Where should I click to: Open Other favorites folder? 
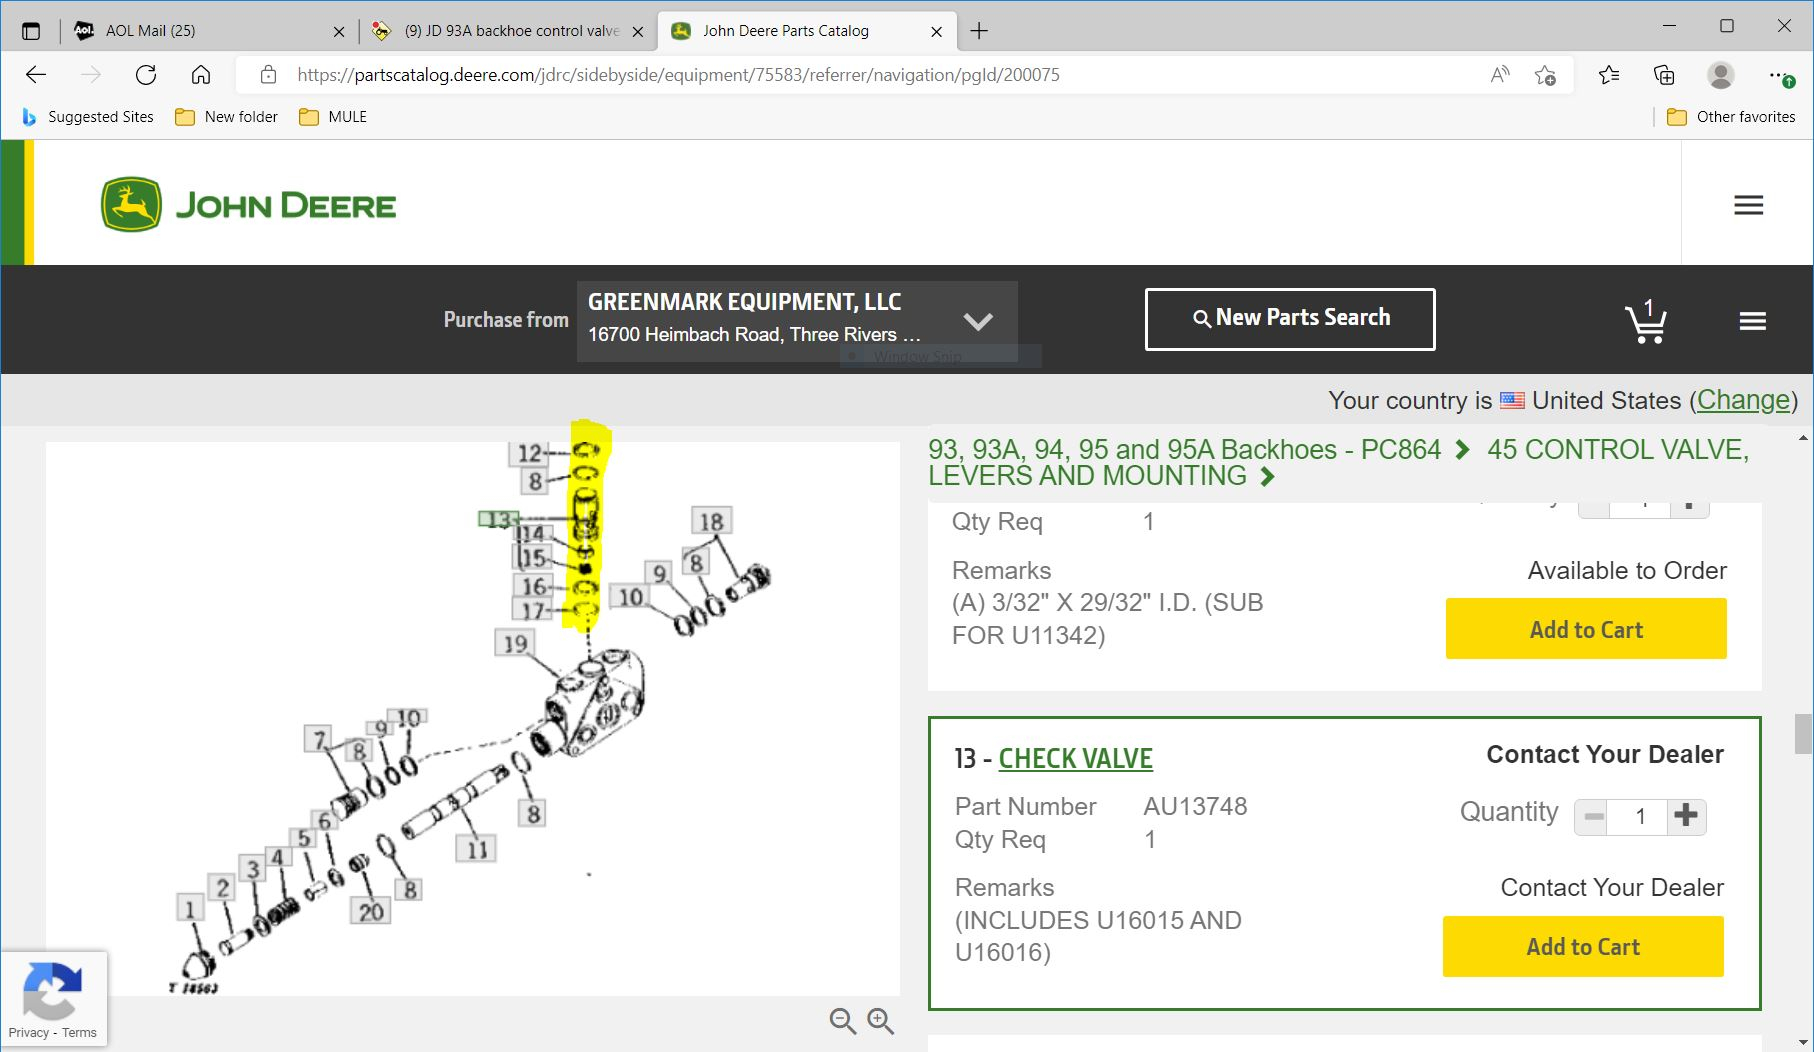tap(1731, 117)
